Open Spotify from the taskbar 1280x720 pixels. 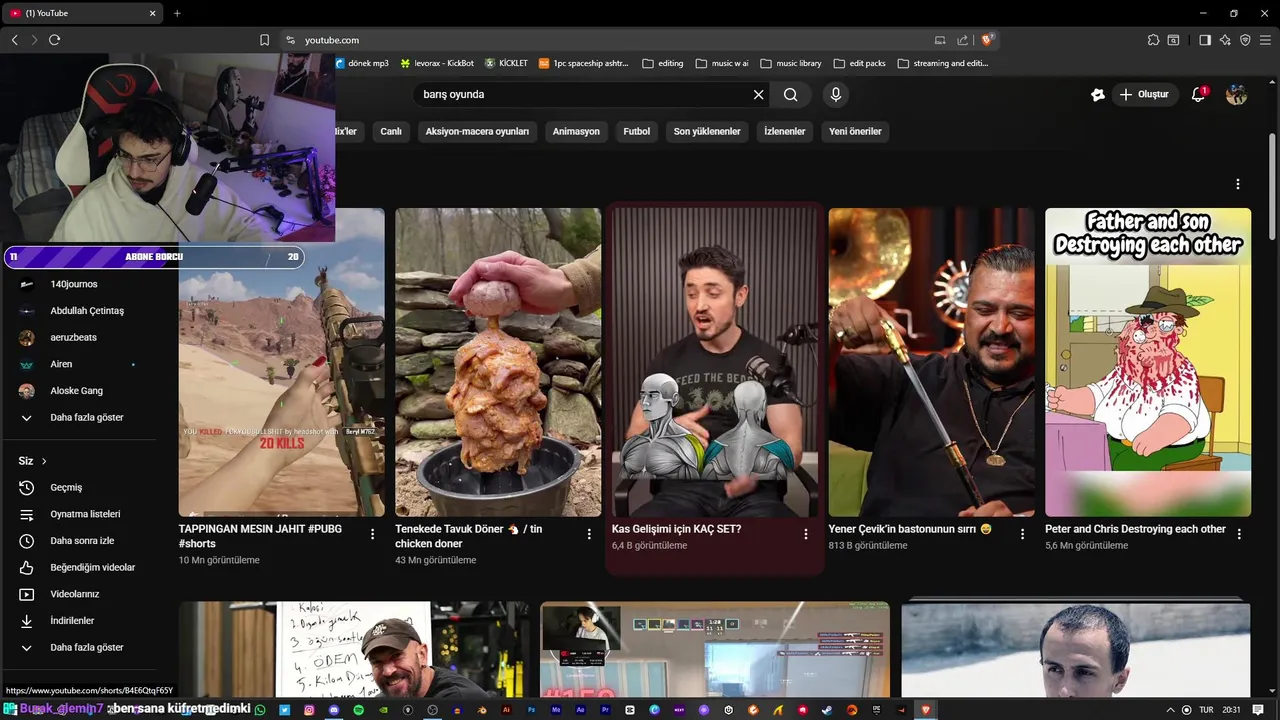pyautogui.click(x=358, y=710)
